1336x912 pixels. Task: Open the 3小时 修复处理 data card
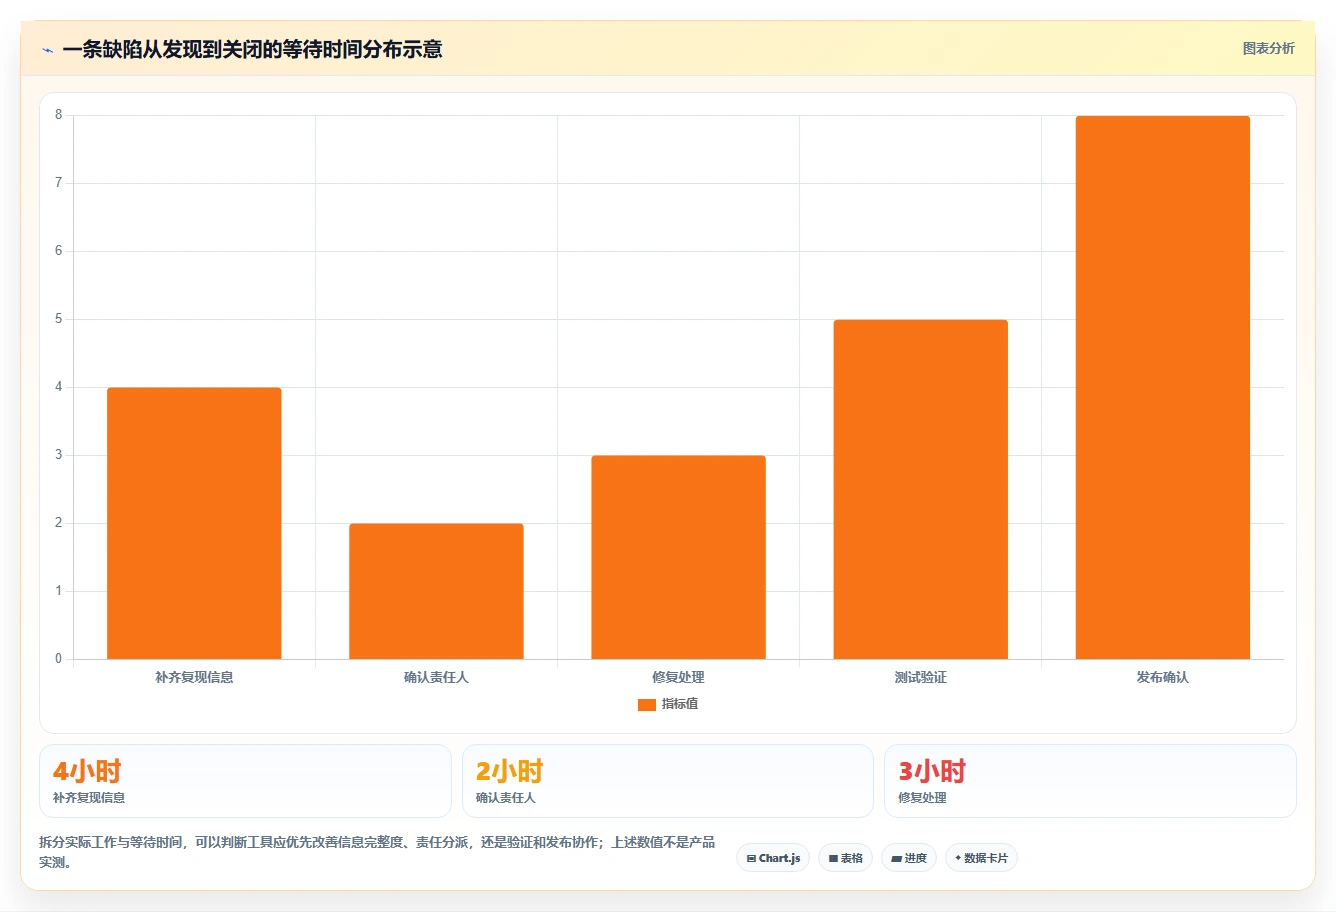pyautogui.click(x=1090, y=781)
